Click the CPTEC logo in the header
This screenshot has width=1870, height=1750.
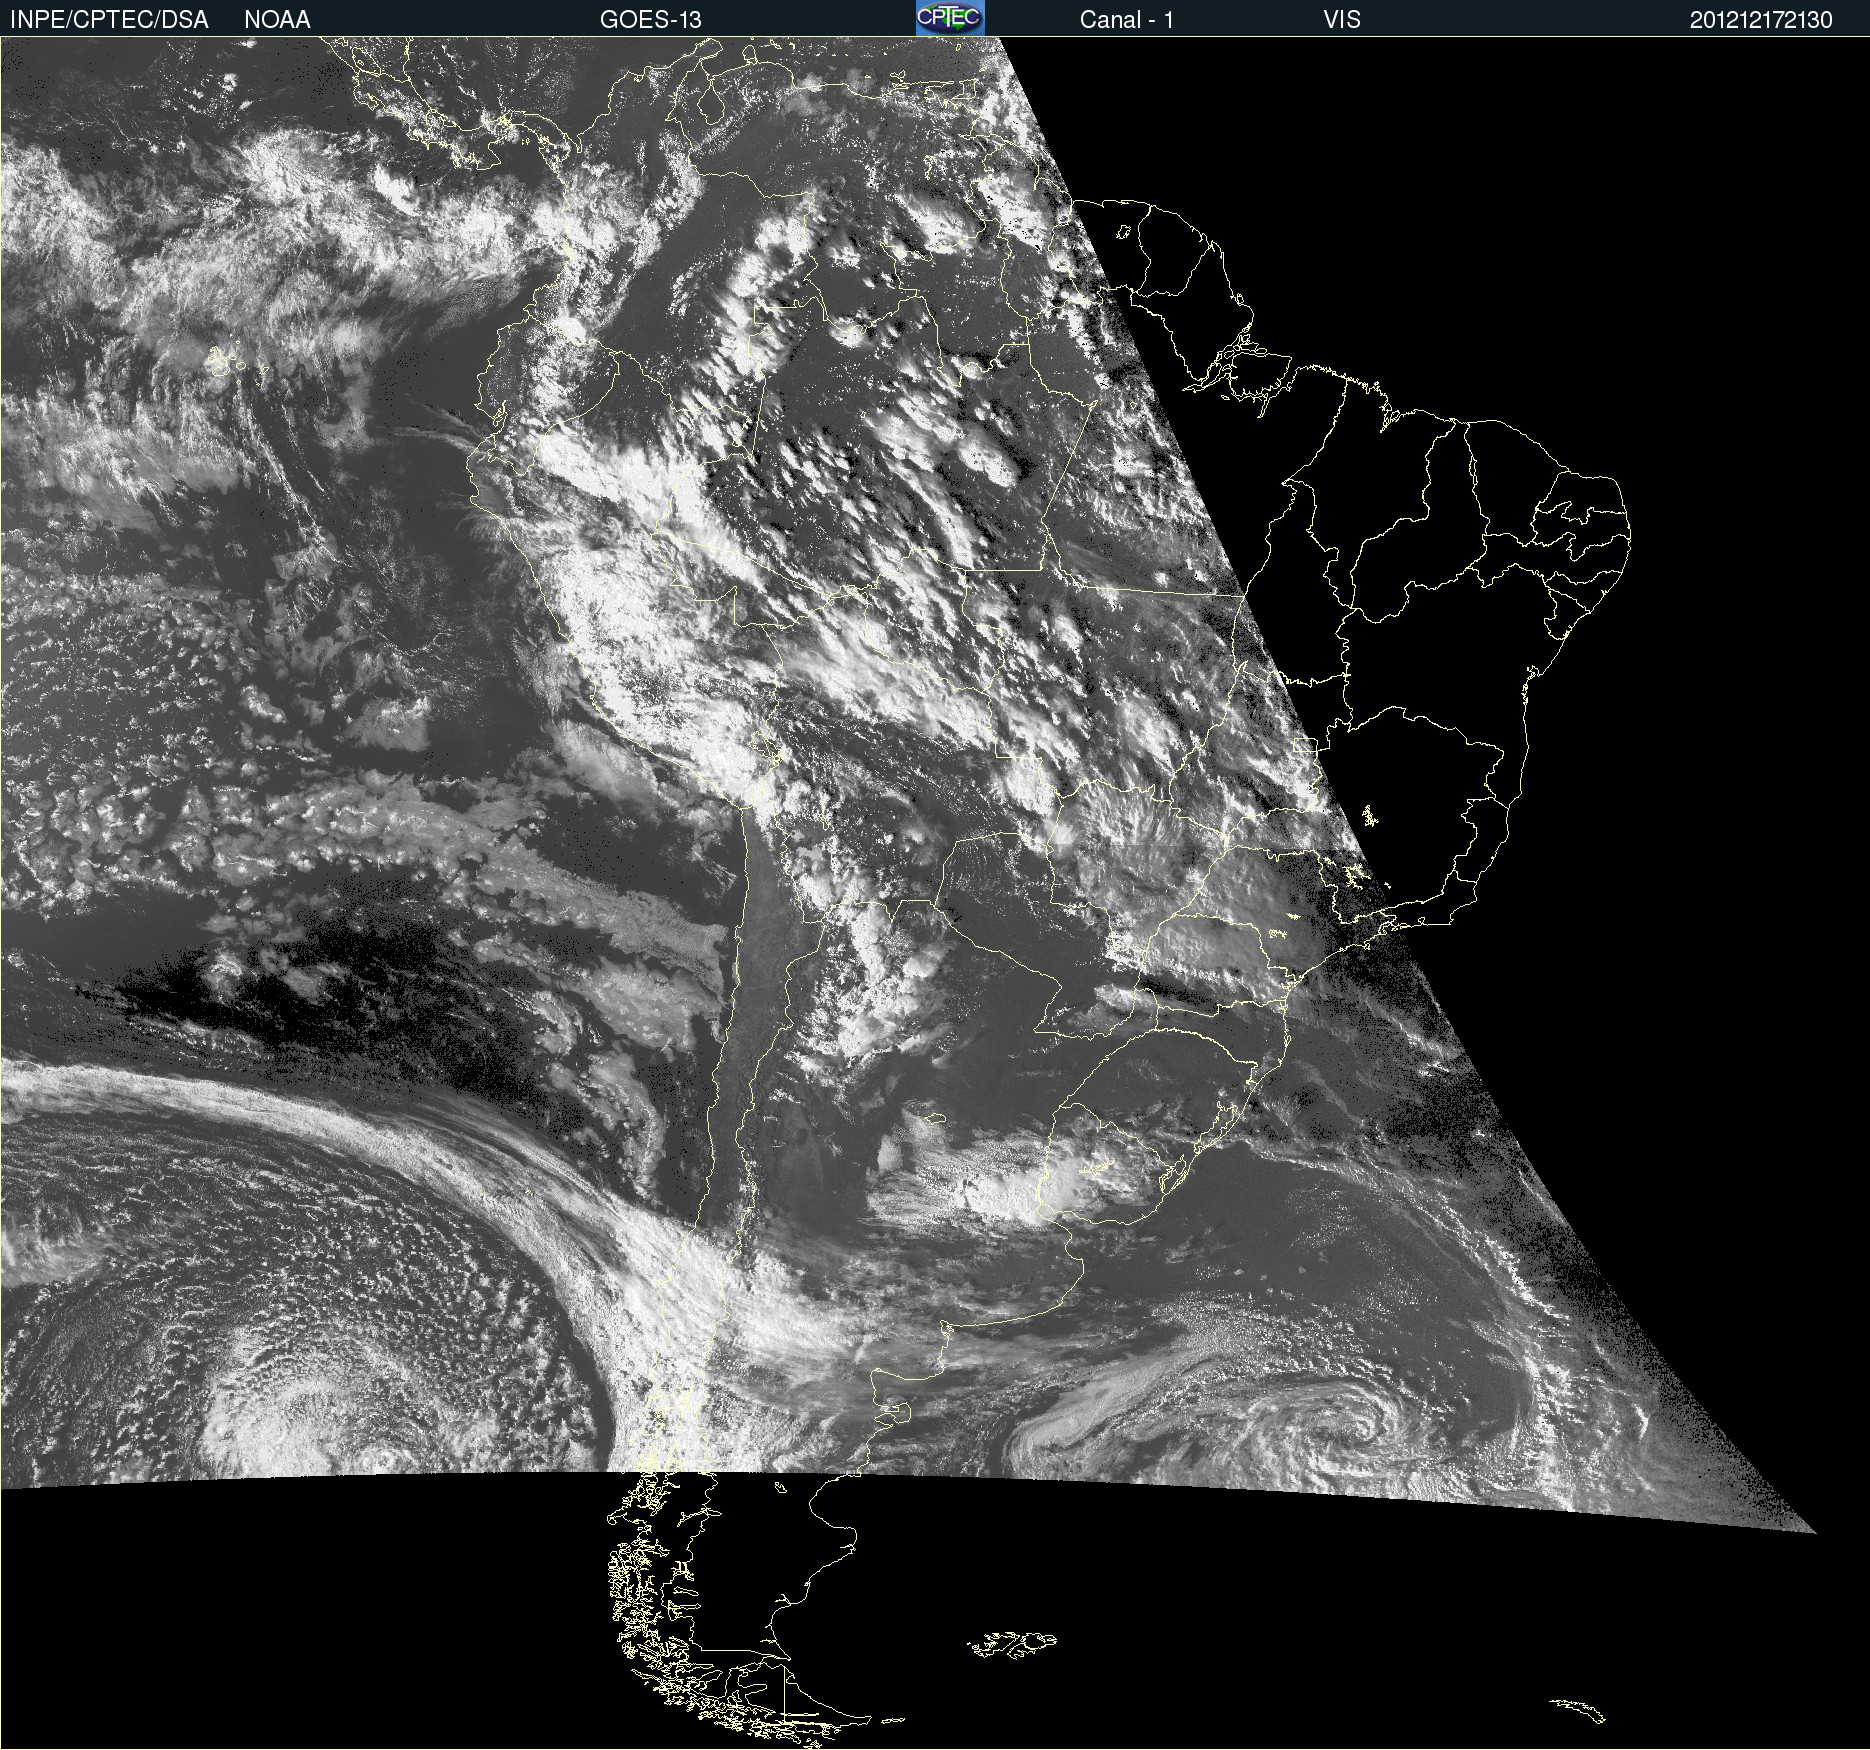(x=950, y=18)
